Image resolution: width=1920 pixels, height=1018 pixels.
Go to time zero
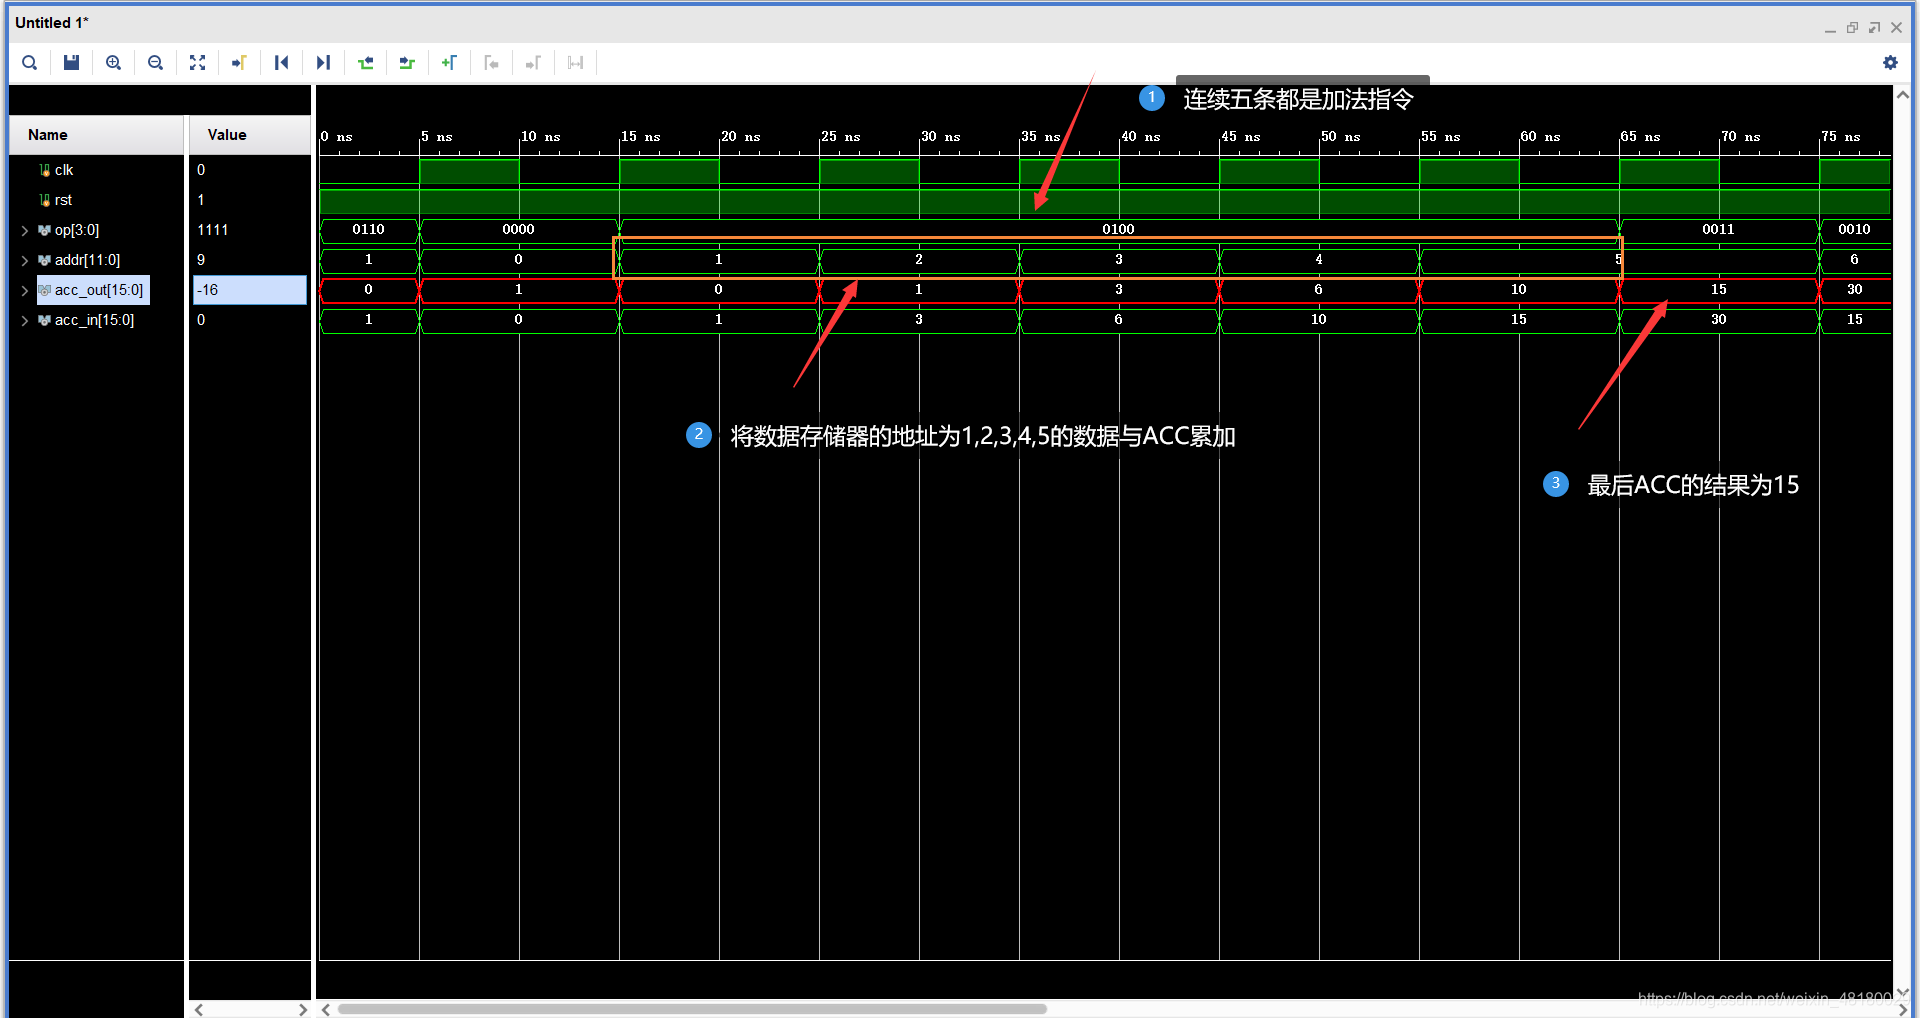[x=281, y=63]
